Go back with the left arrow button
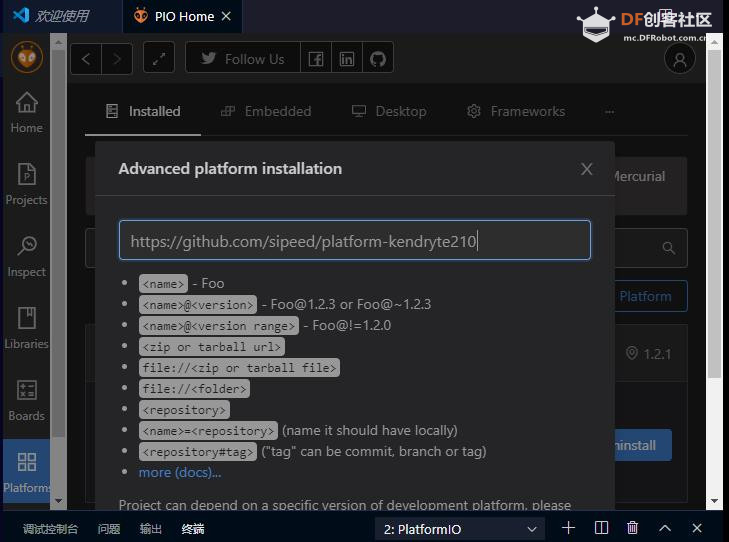The height and width of the screenshot is (542, 729). [x=86, y=59]
